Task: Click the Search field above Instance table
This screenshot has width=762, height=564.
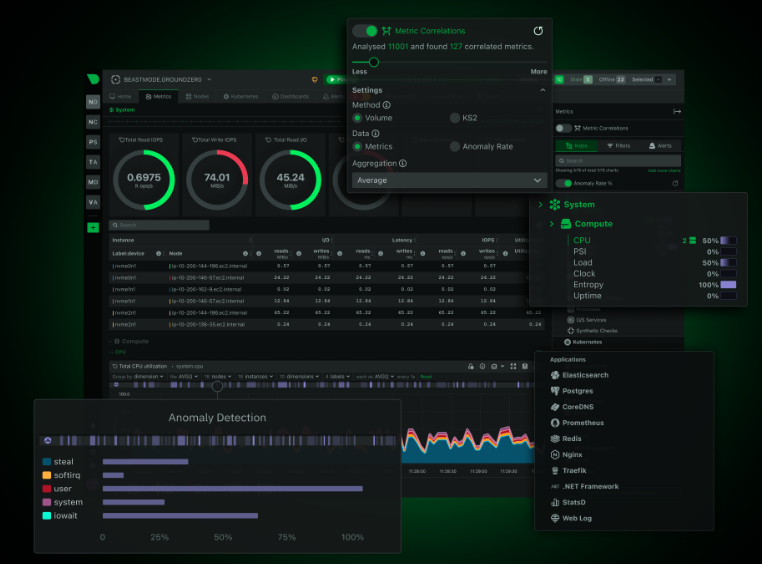Action: click(x=159, y=225)
